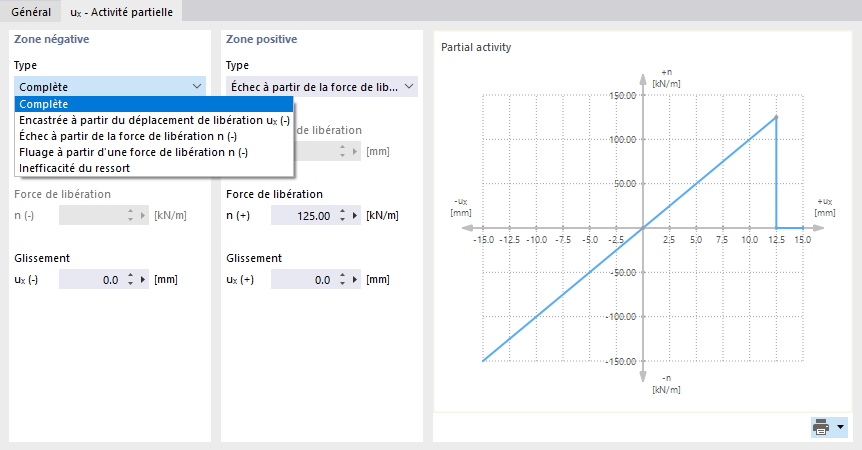The width and height of the screenshot is (862, 450).
Task: Decrease ux (+) glissement with down stepper
Action: point(342,283)
